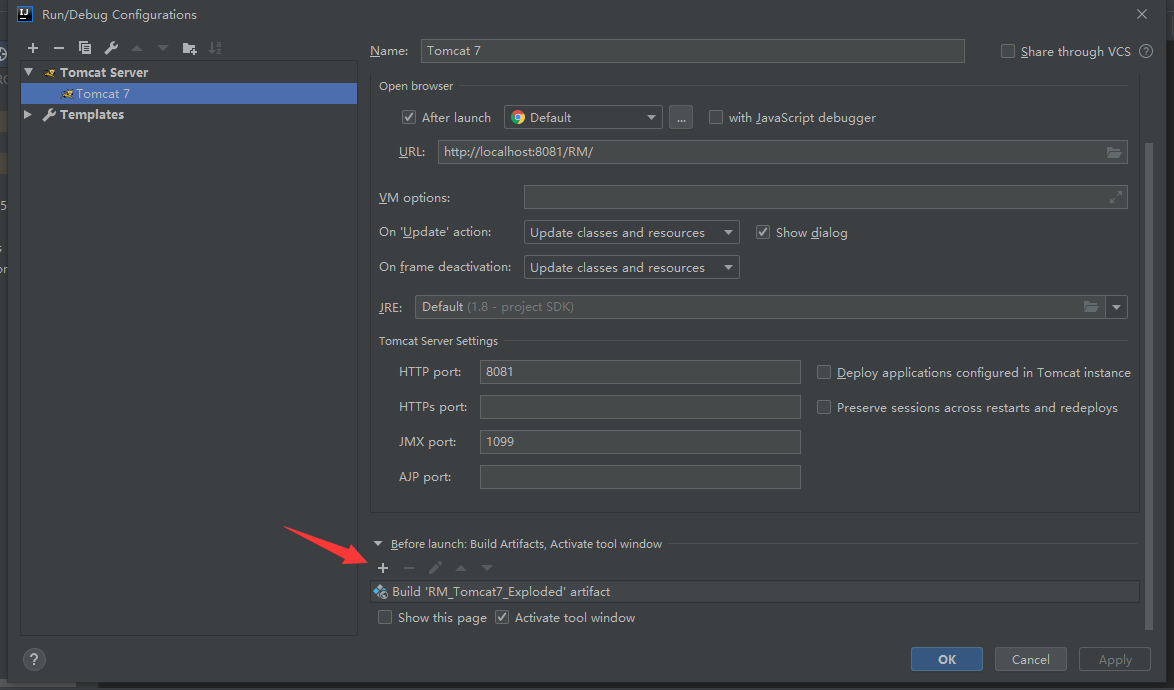Viewport: 1174px width, 690px height.
Task: Move configuration down arrow in toolbar
Action: (x=162, y=48)
